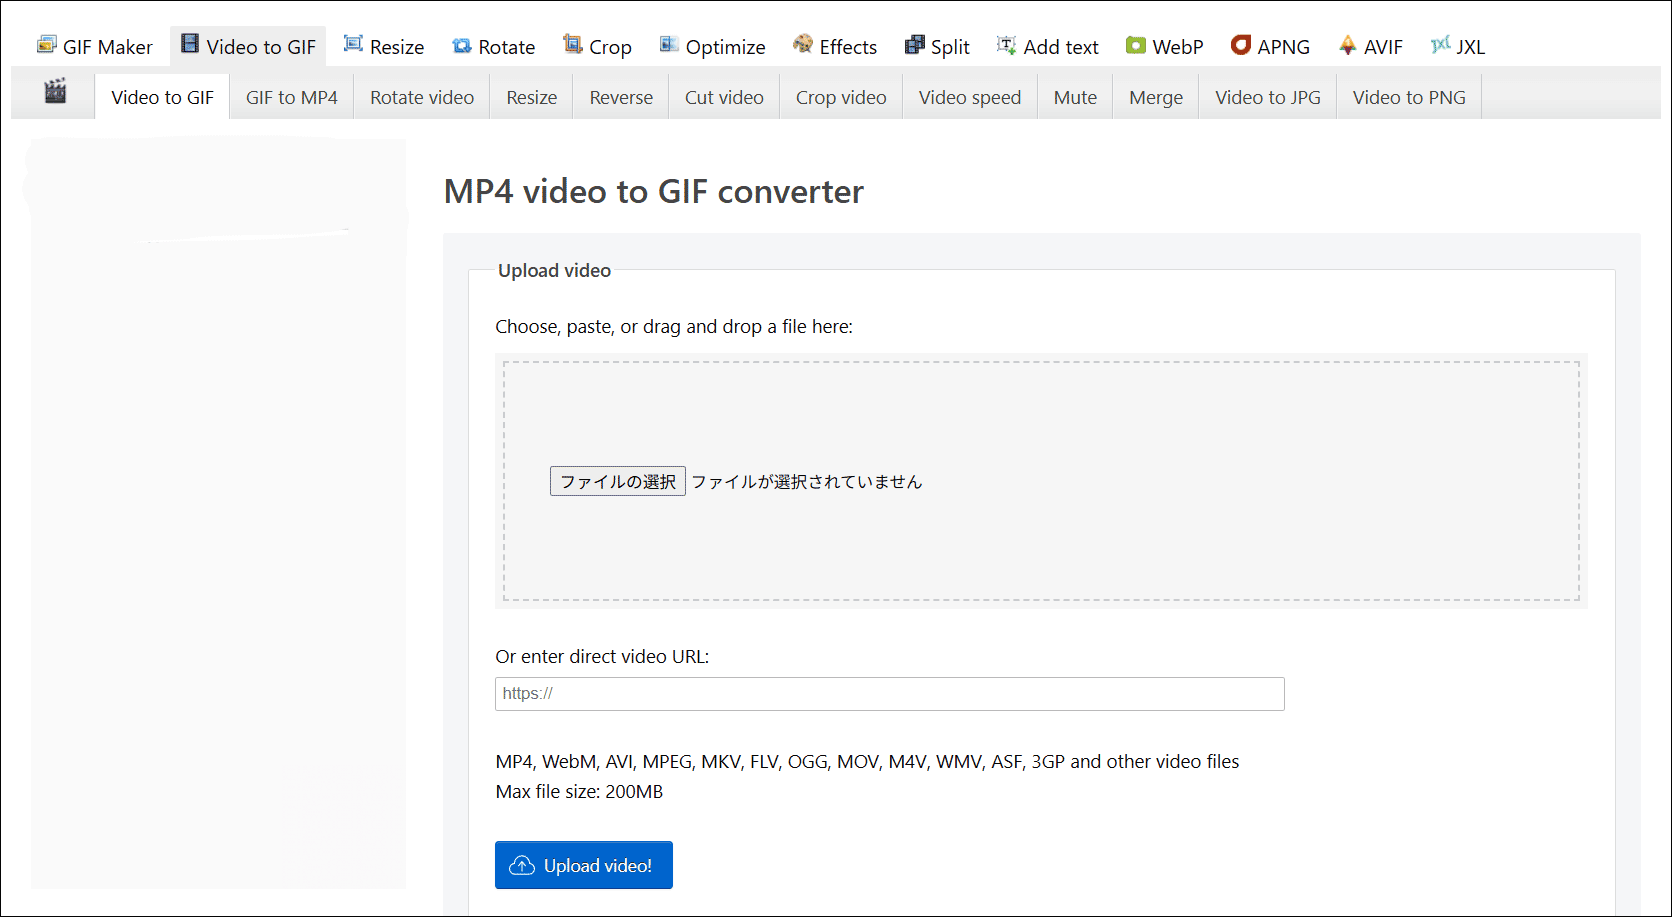Switch to the Video speed tab
Screen dimensions: 1672x917
pos(970,97)
